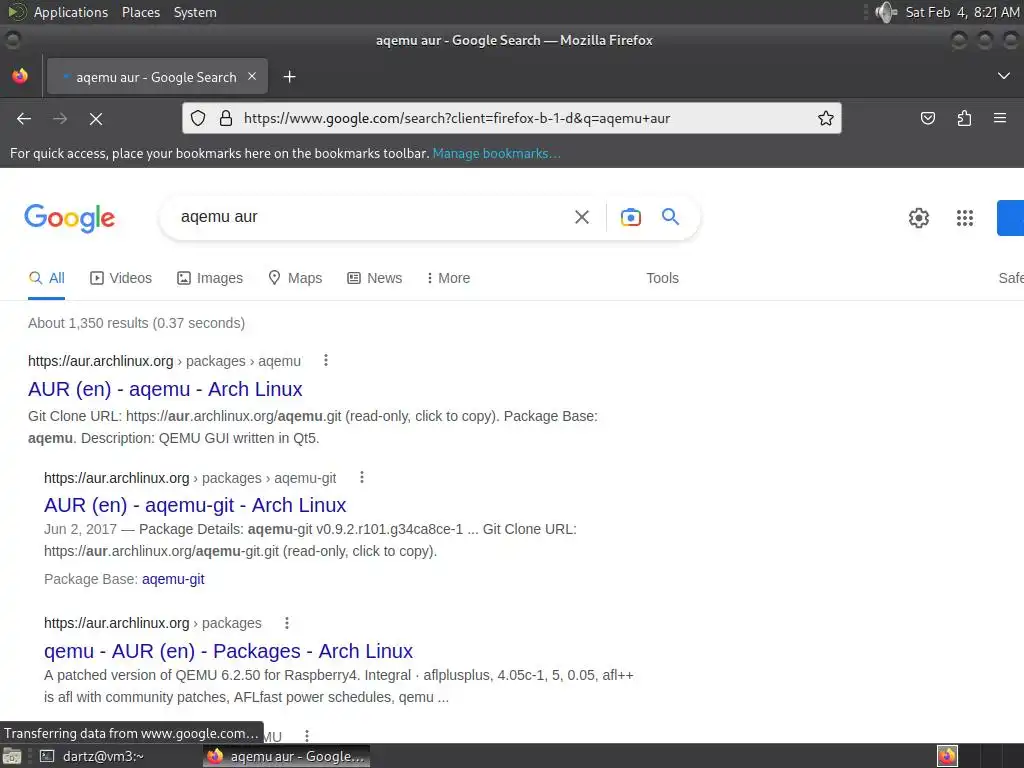Click the Google logo
Screen dimensions: 1024x768
(69, 217)
